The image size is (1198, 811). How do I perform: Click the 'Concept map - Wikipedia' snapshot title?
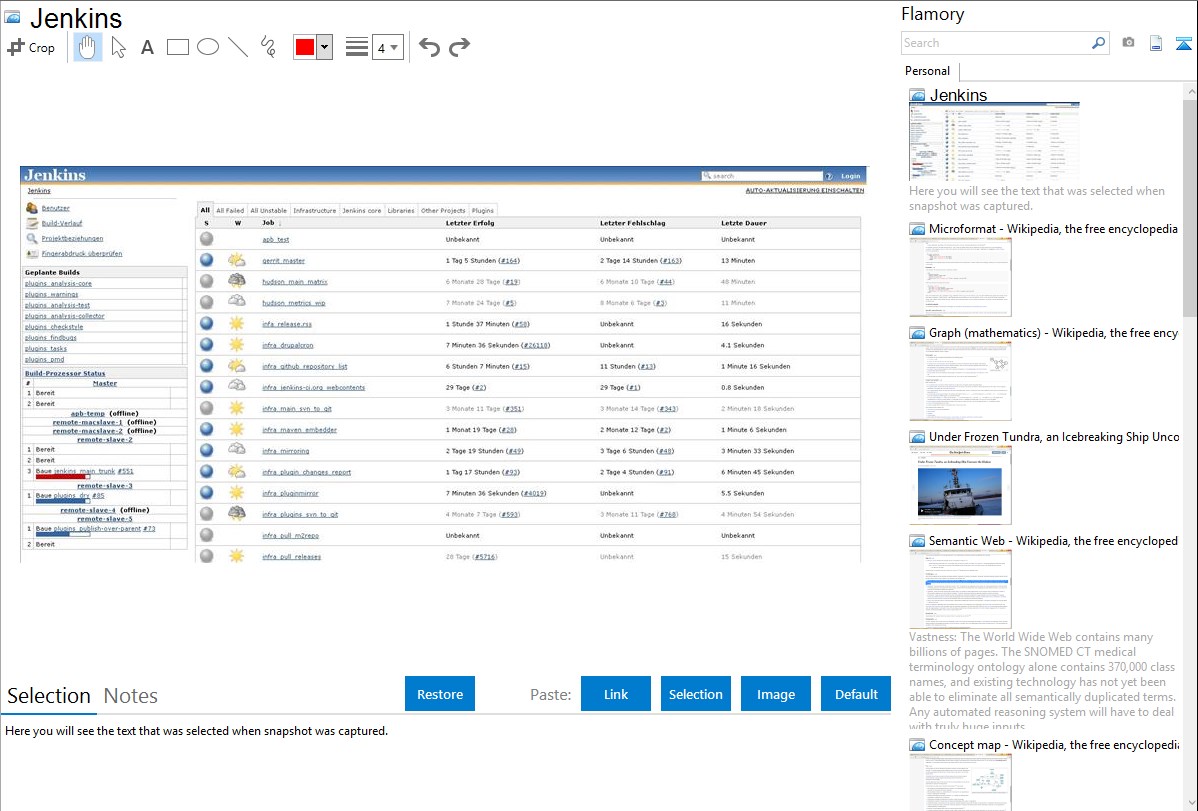coord(1053,744)
